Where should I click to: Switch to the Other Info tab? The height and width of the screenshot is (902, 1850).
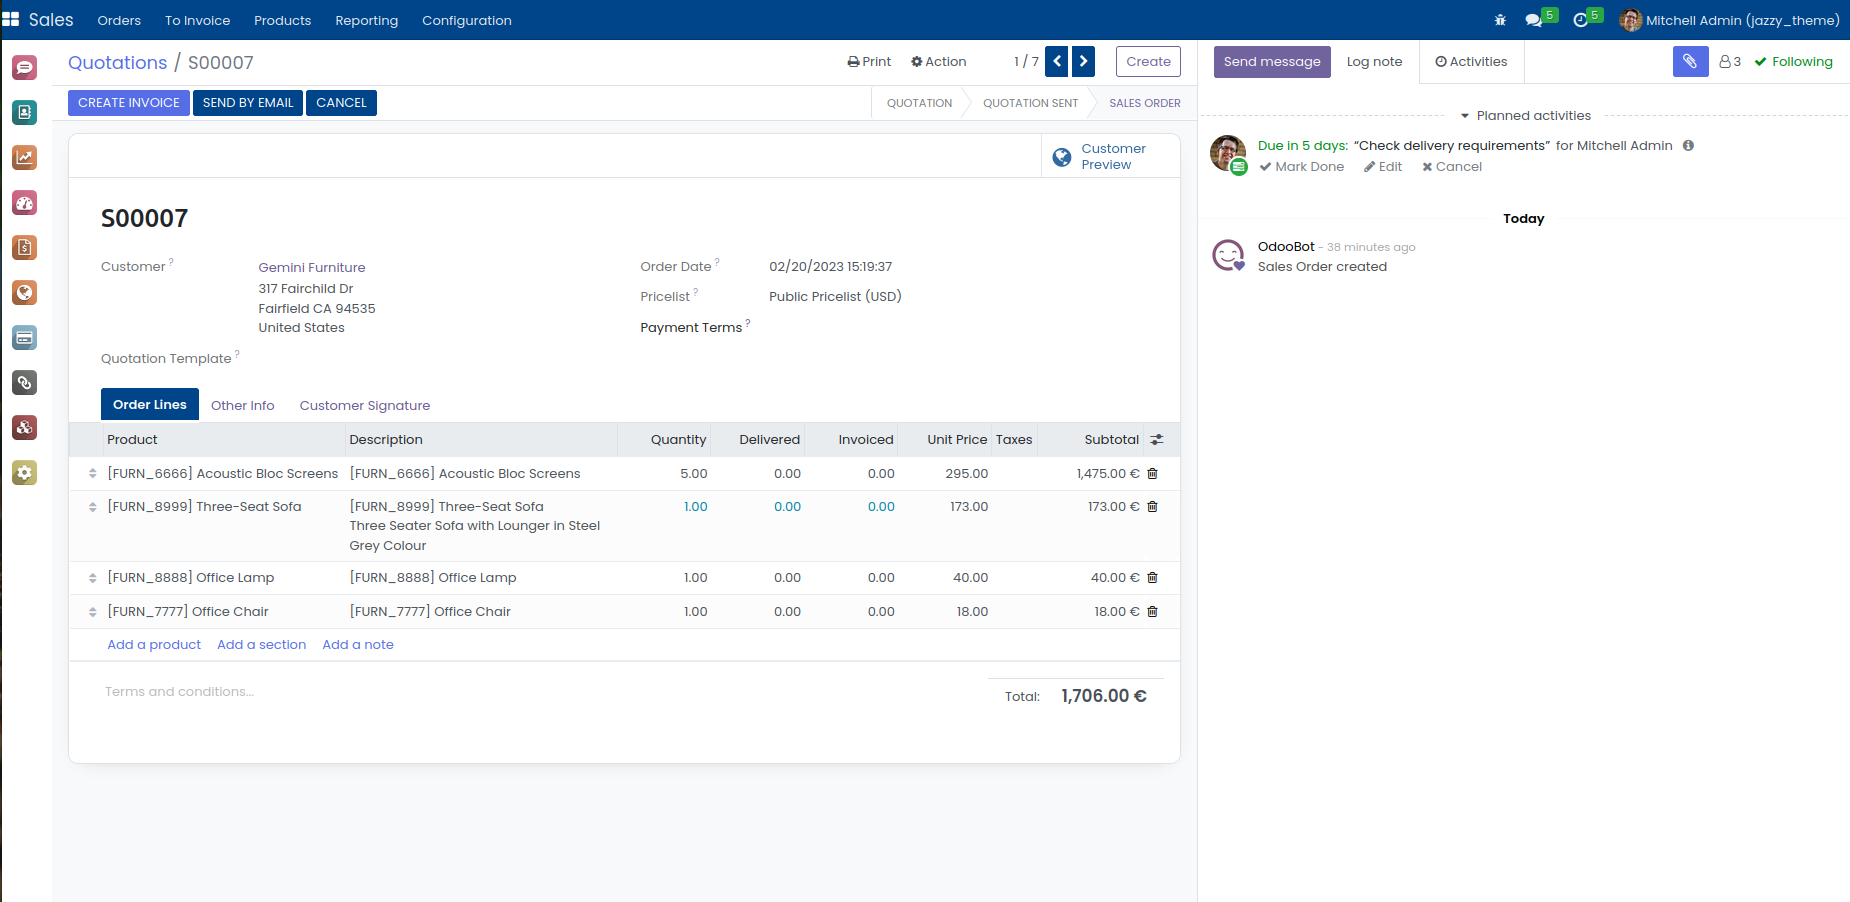tap(242, 406)
